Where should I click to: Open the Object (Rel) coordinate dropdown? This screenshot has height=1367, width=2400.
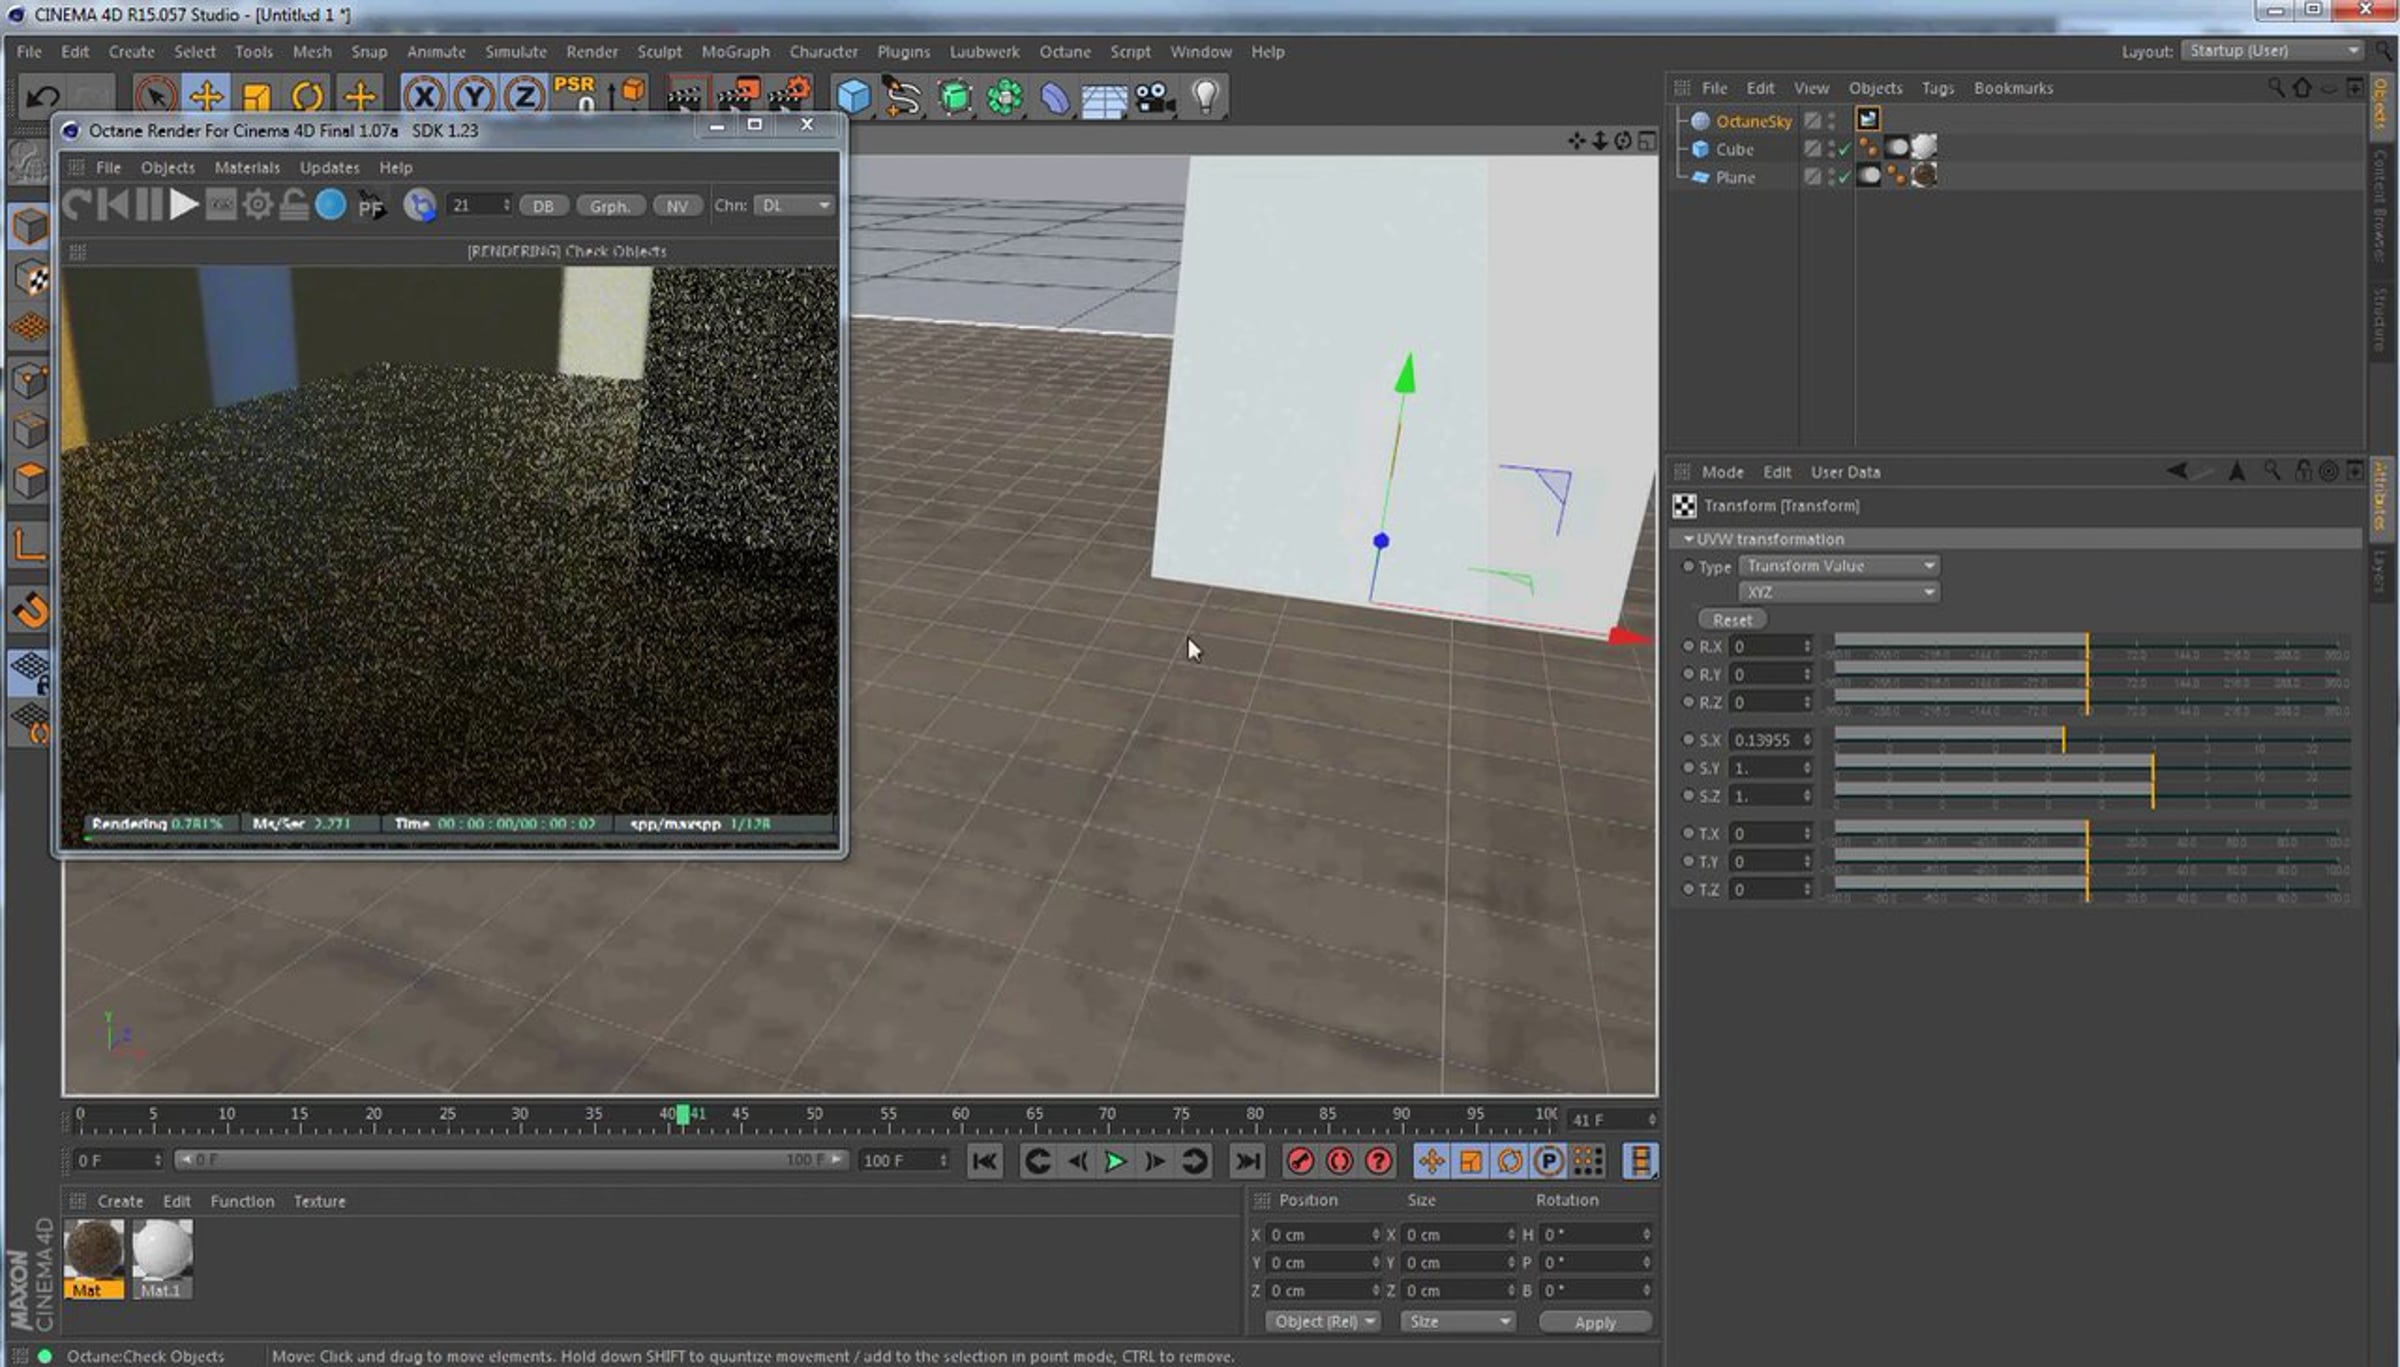1323,1322
